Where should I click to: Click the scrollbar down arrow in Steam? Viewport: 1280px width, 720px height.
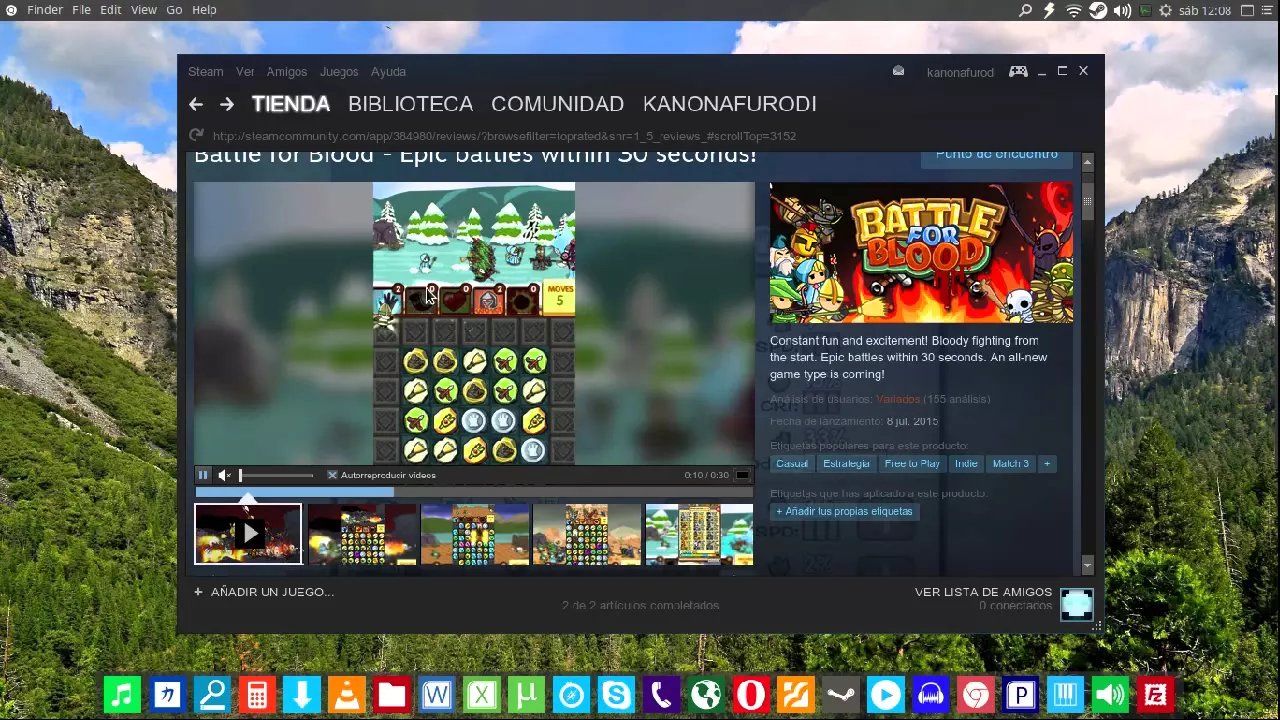click(x=1087, y=565)
